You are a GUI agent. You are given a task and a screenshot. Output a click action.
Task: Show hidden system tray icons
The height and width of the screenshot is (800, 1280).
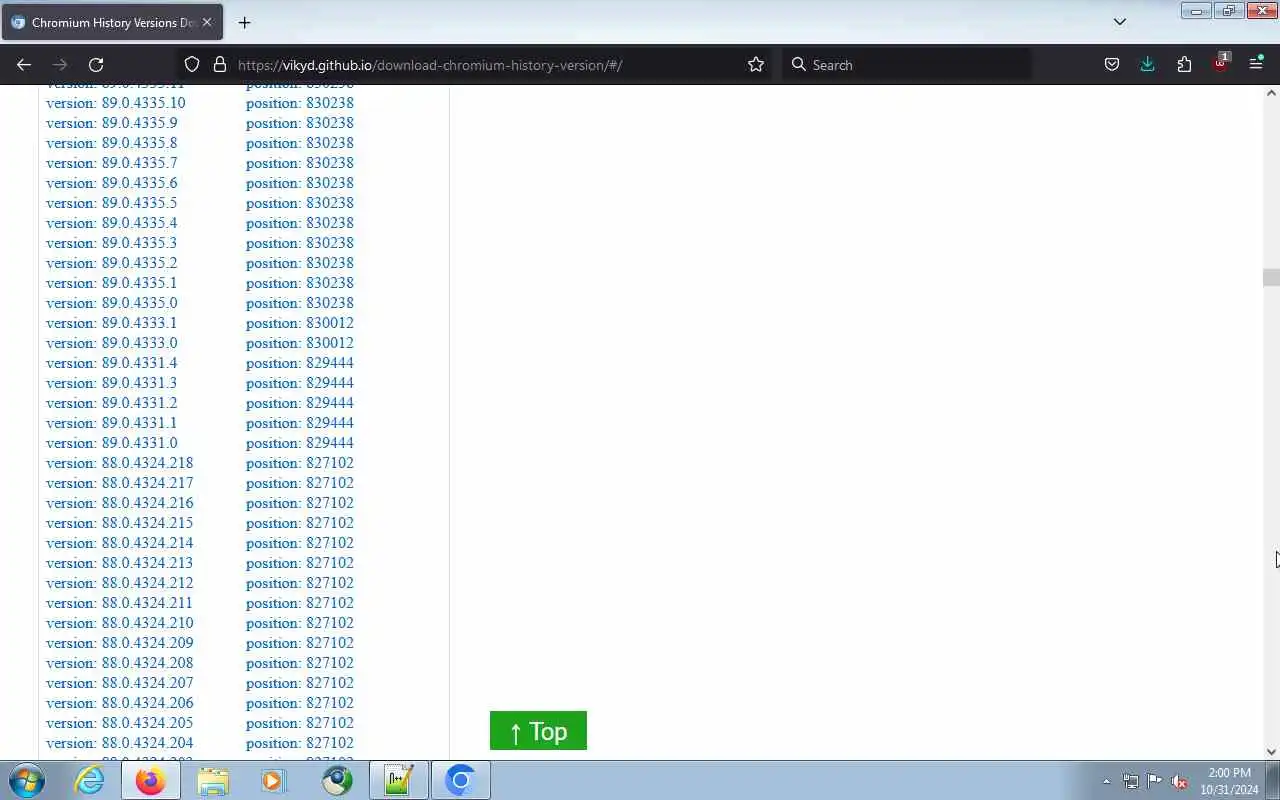(1106, 781)
